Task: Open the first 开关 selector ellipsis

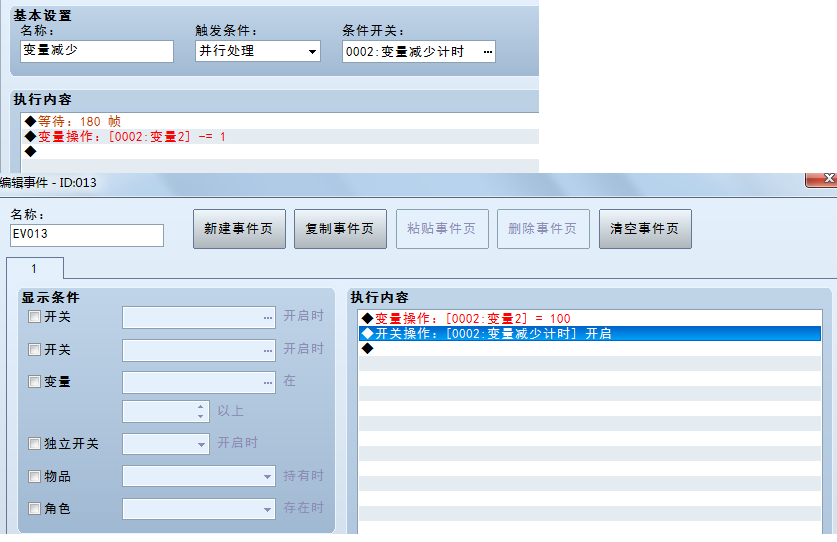Action: point(267,318)
